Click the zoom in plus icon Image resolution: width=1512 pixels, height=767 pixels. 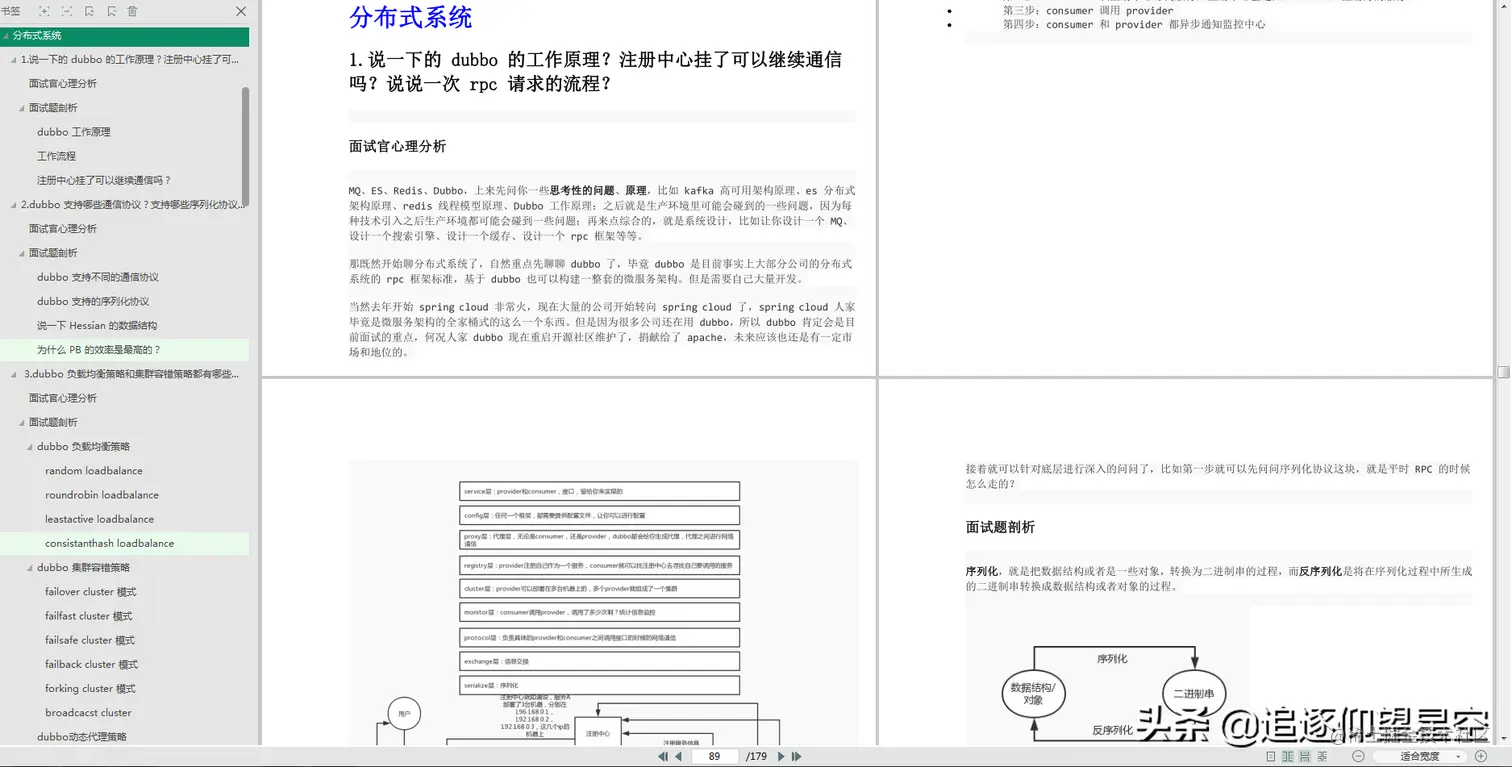click(1480, 756)
